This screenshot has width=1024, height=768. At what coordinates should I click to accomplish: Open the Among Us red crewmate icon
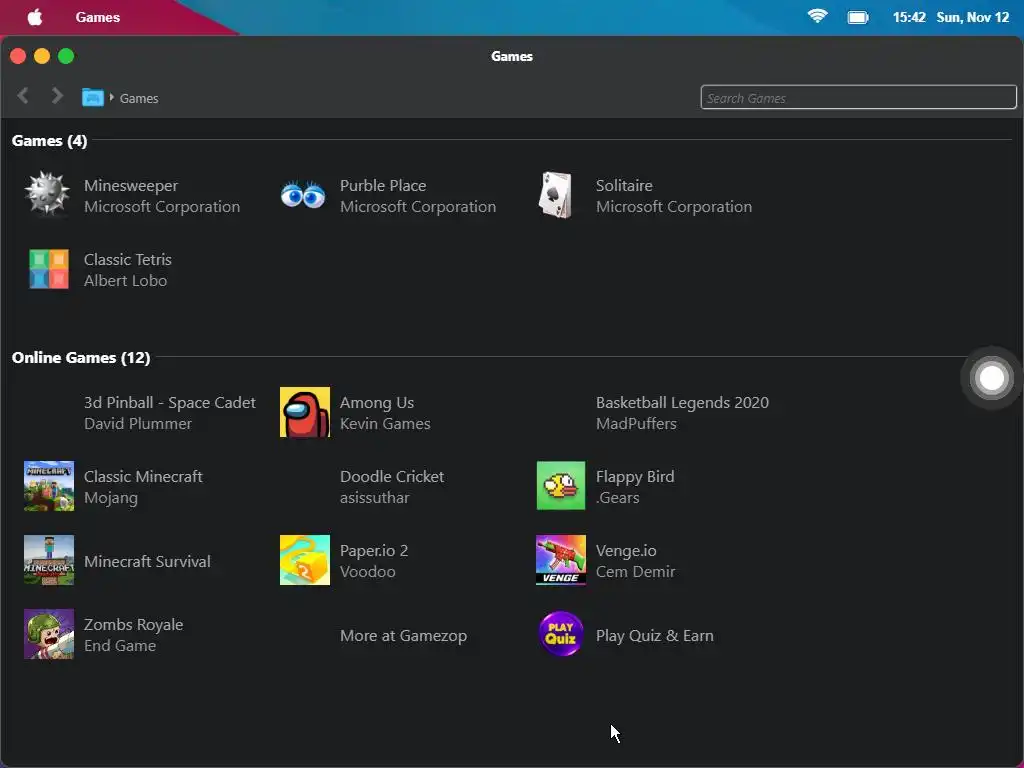(305, 412)
